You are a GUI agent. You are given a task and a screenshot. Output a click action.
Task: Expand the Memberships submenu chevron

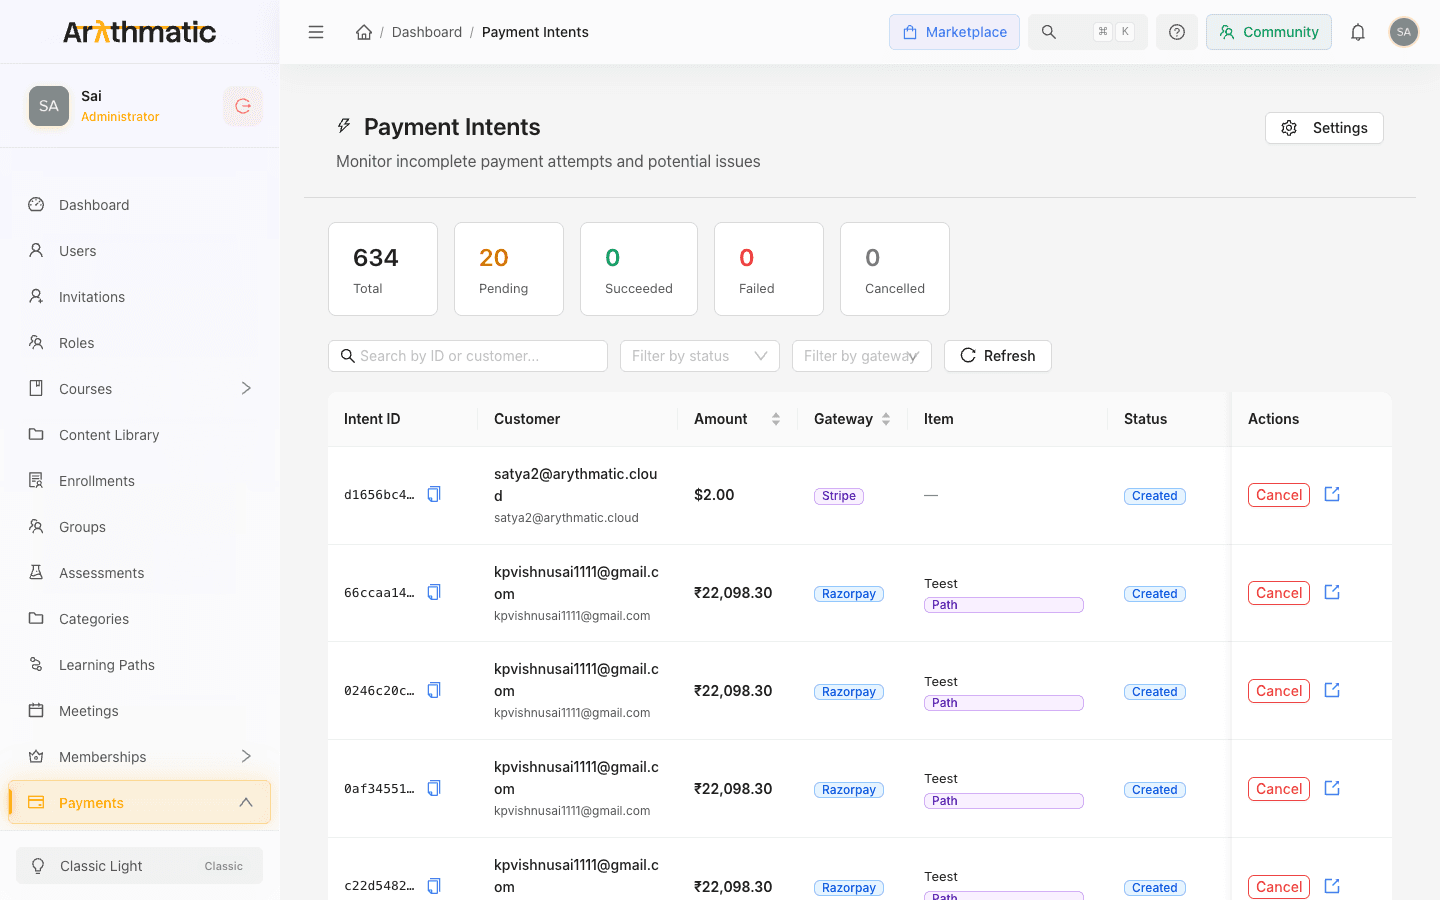pyautogui.click(x=246, y=756)
